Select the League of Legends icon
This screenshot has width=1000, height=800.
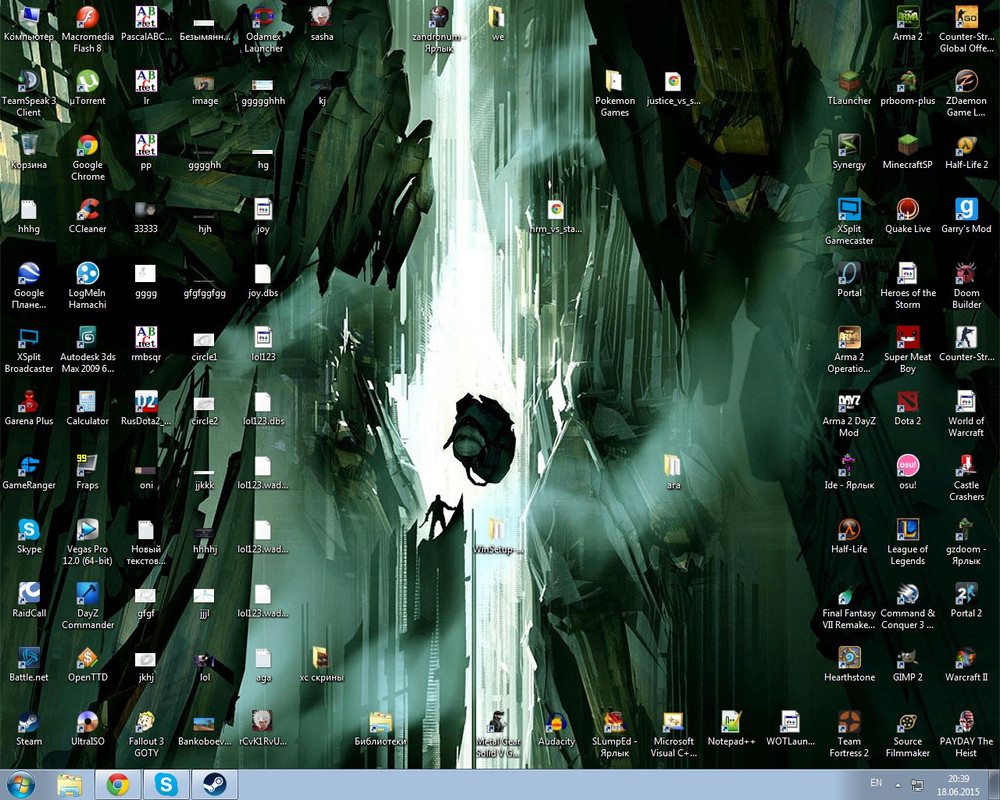908,542
